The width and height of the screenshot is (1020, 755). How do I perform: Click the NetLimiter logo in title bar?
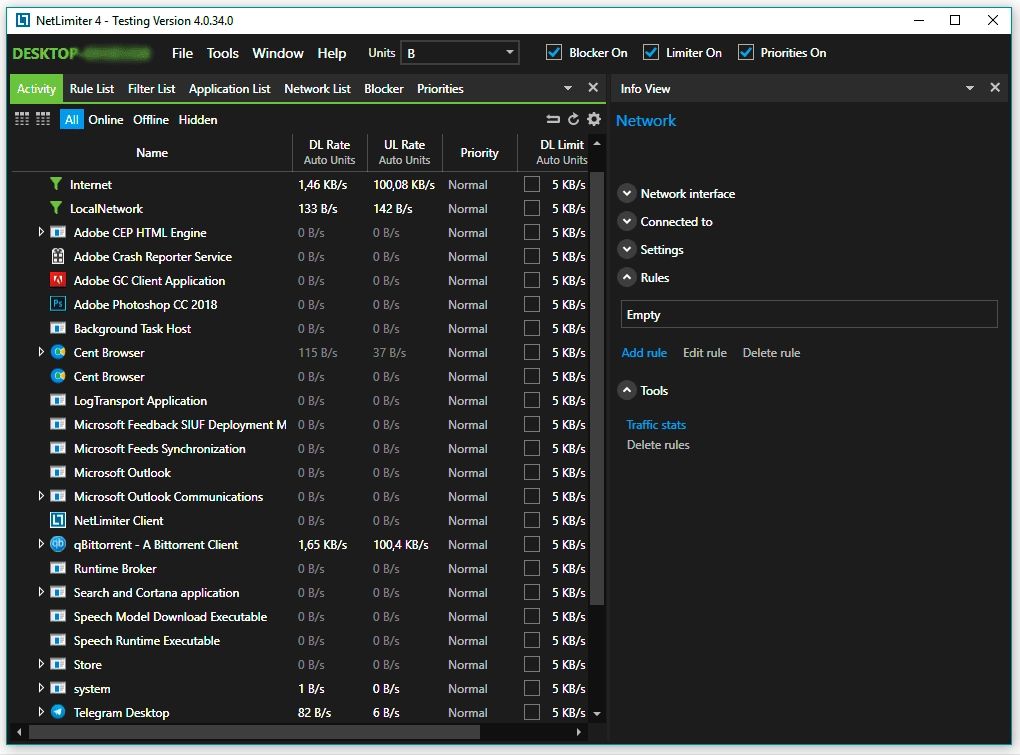point(23,20)
